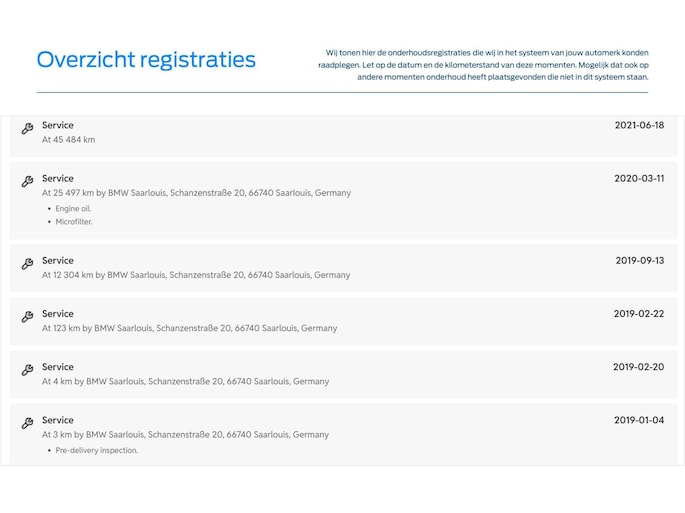Click the date 2019-01-04
The height and width of the screenshot is (513, 685).
pyautogui.click(x=639, y=420)
